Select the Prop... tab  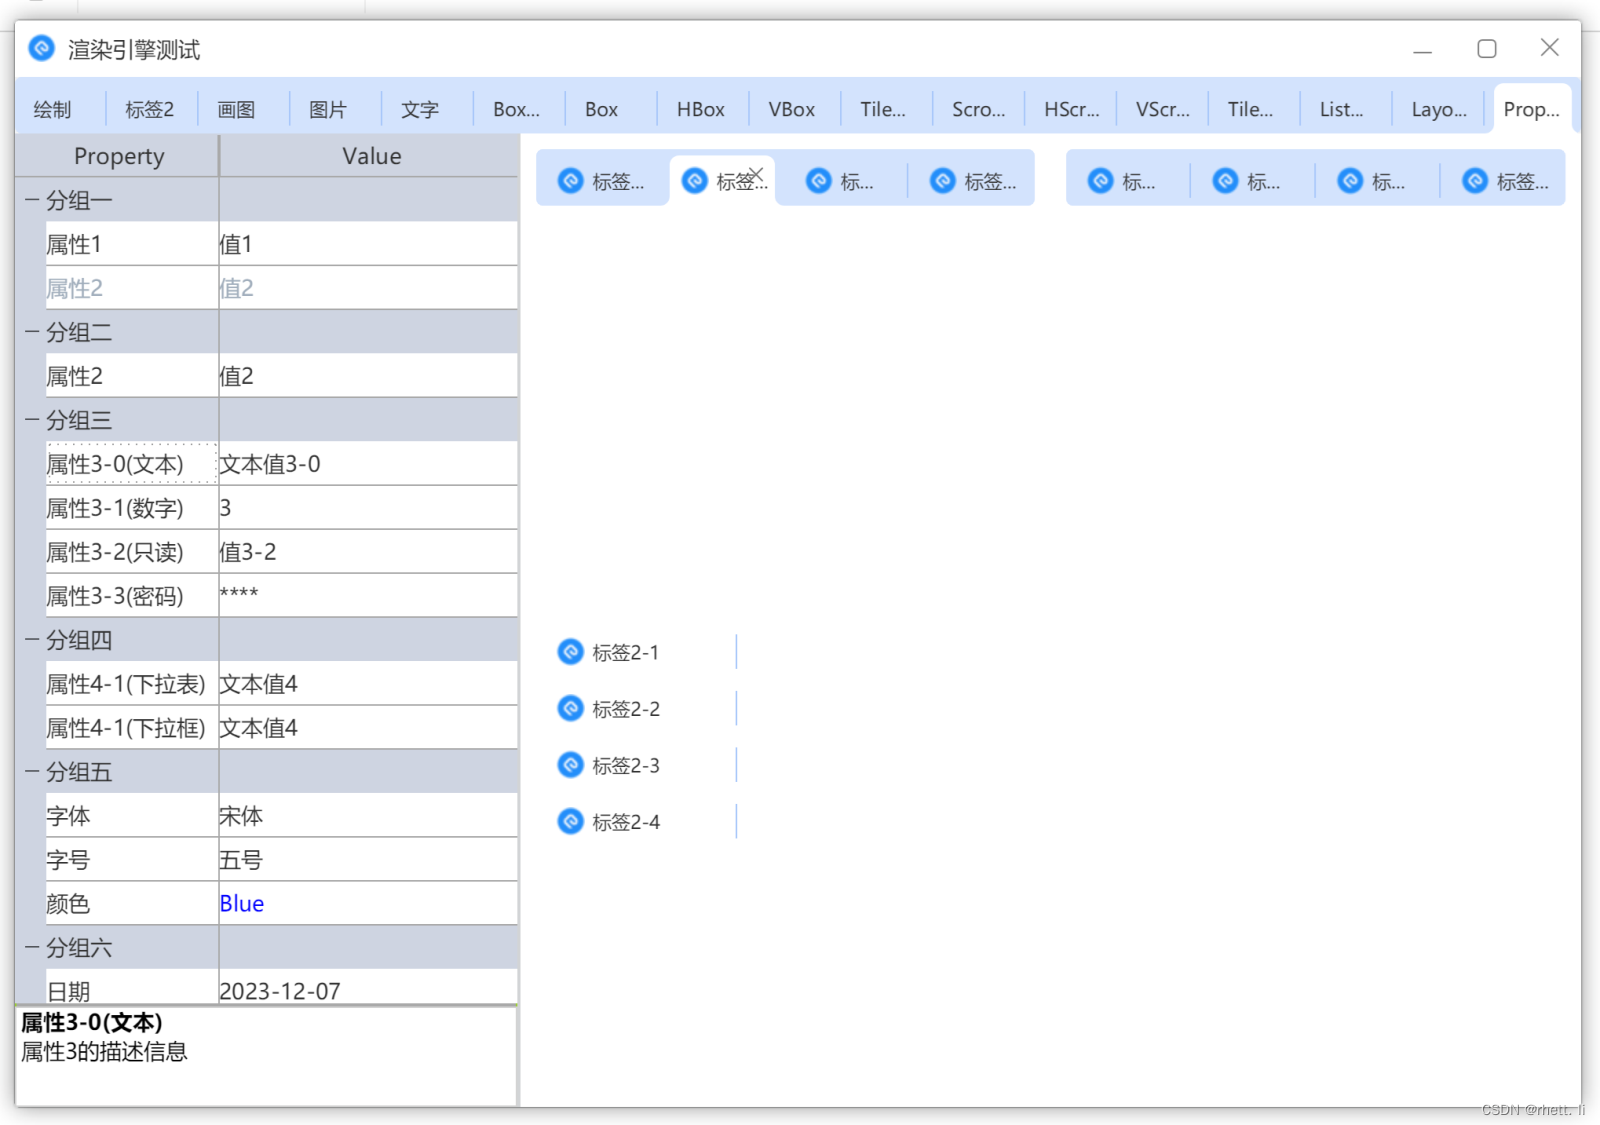pos(1531,109)
